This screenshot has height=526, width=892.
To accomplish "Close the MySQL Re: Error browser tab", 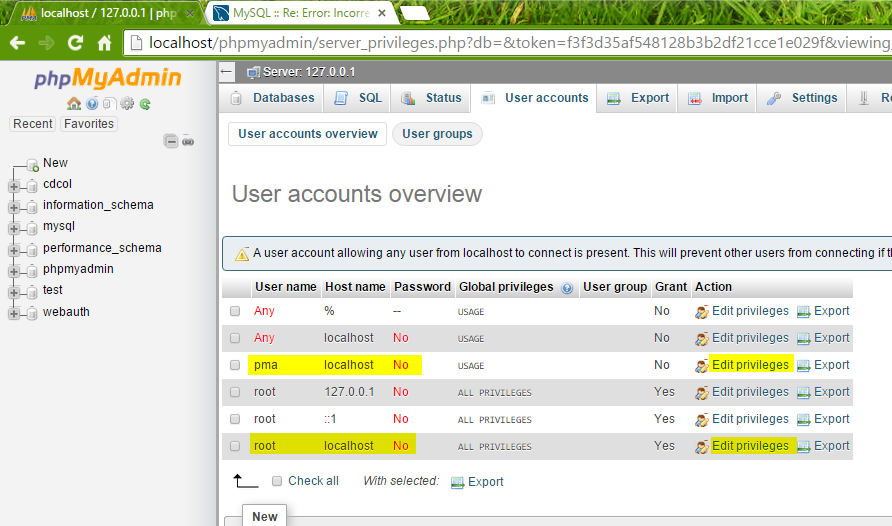I will (x=382, y=13).
